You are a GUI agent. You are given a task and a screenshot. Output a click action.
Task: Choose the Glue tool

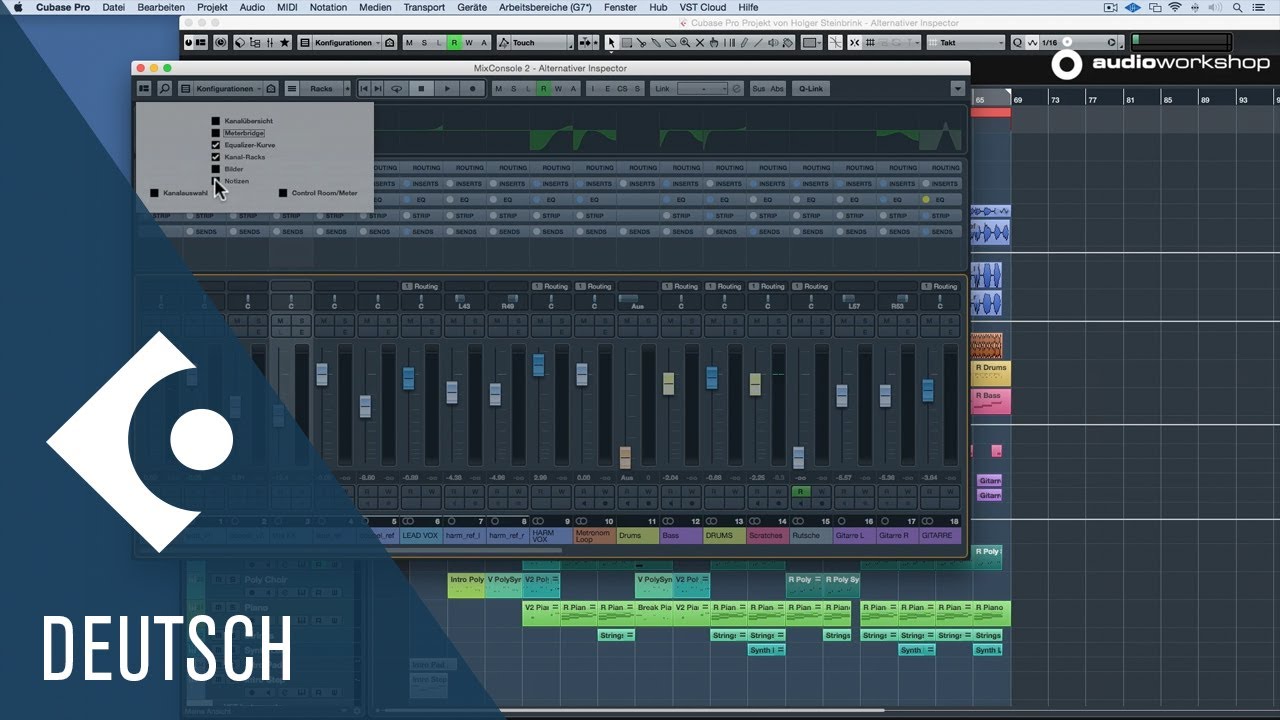point(656,43)
